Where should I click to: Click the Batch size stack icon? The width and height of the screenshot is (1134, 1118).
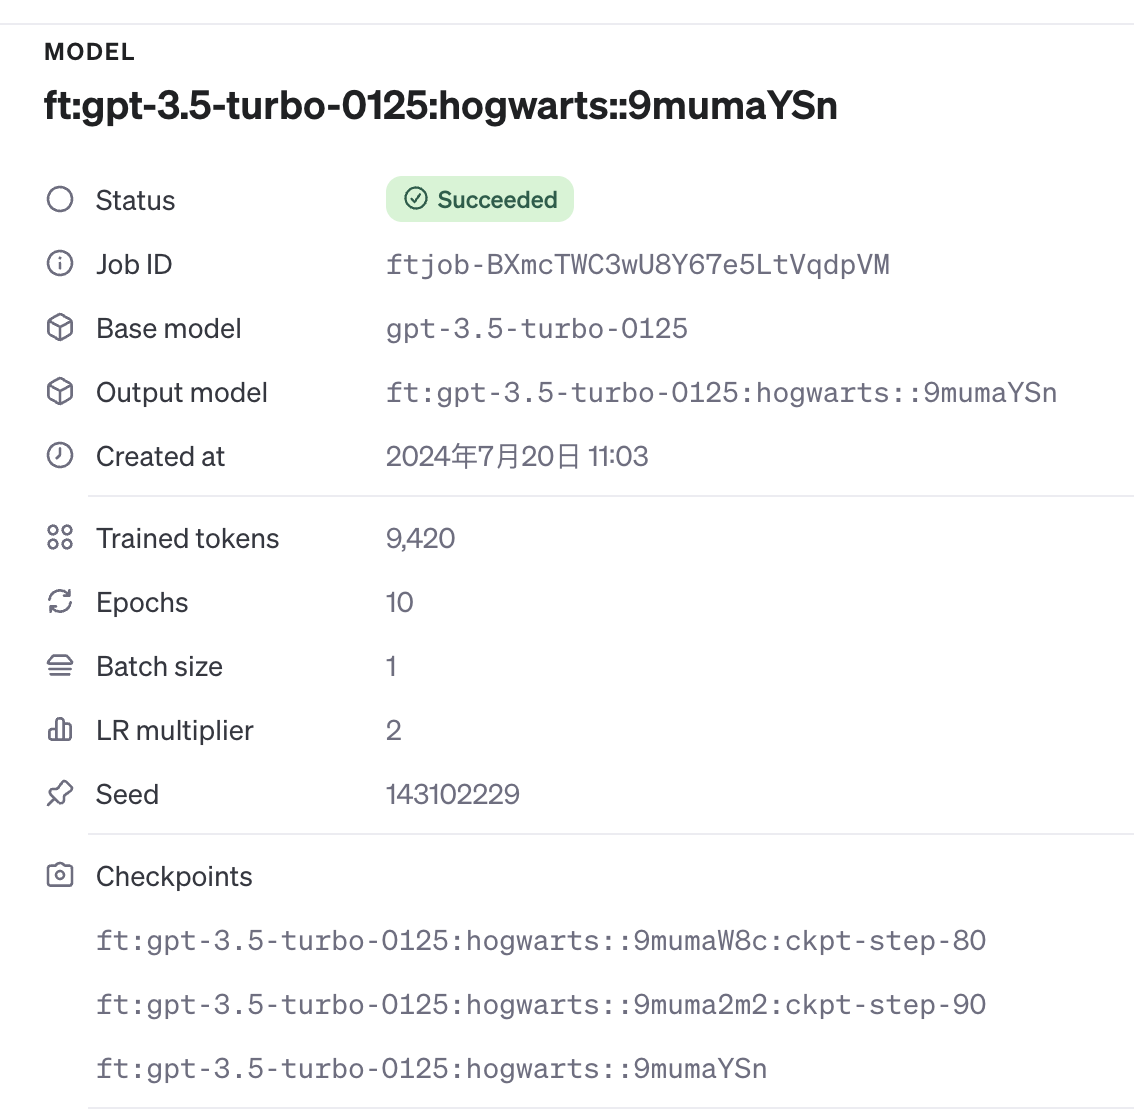60,666
